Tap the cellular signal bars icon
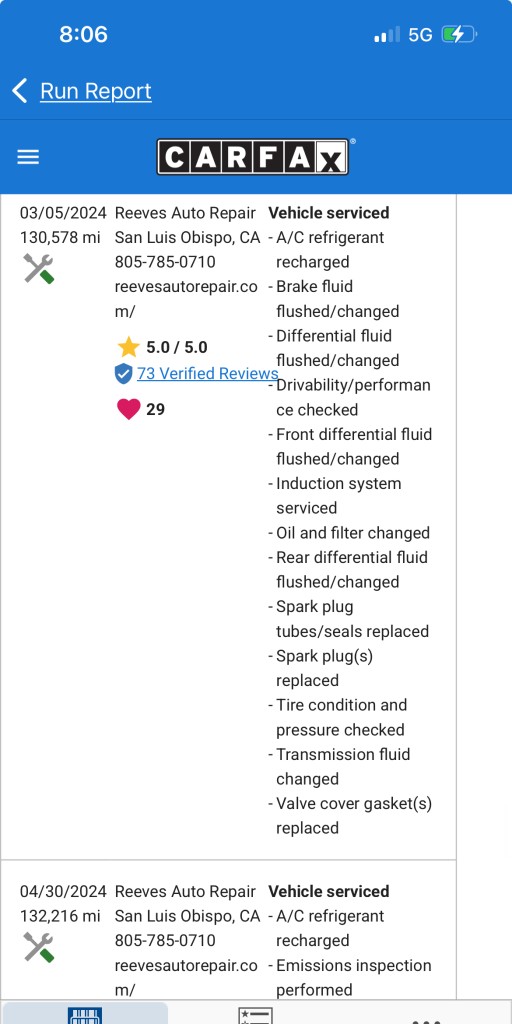 pyautogui.click(x=387, y=35)
